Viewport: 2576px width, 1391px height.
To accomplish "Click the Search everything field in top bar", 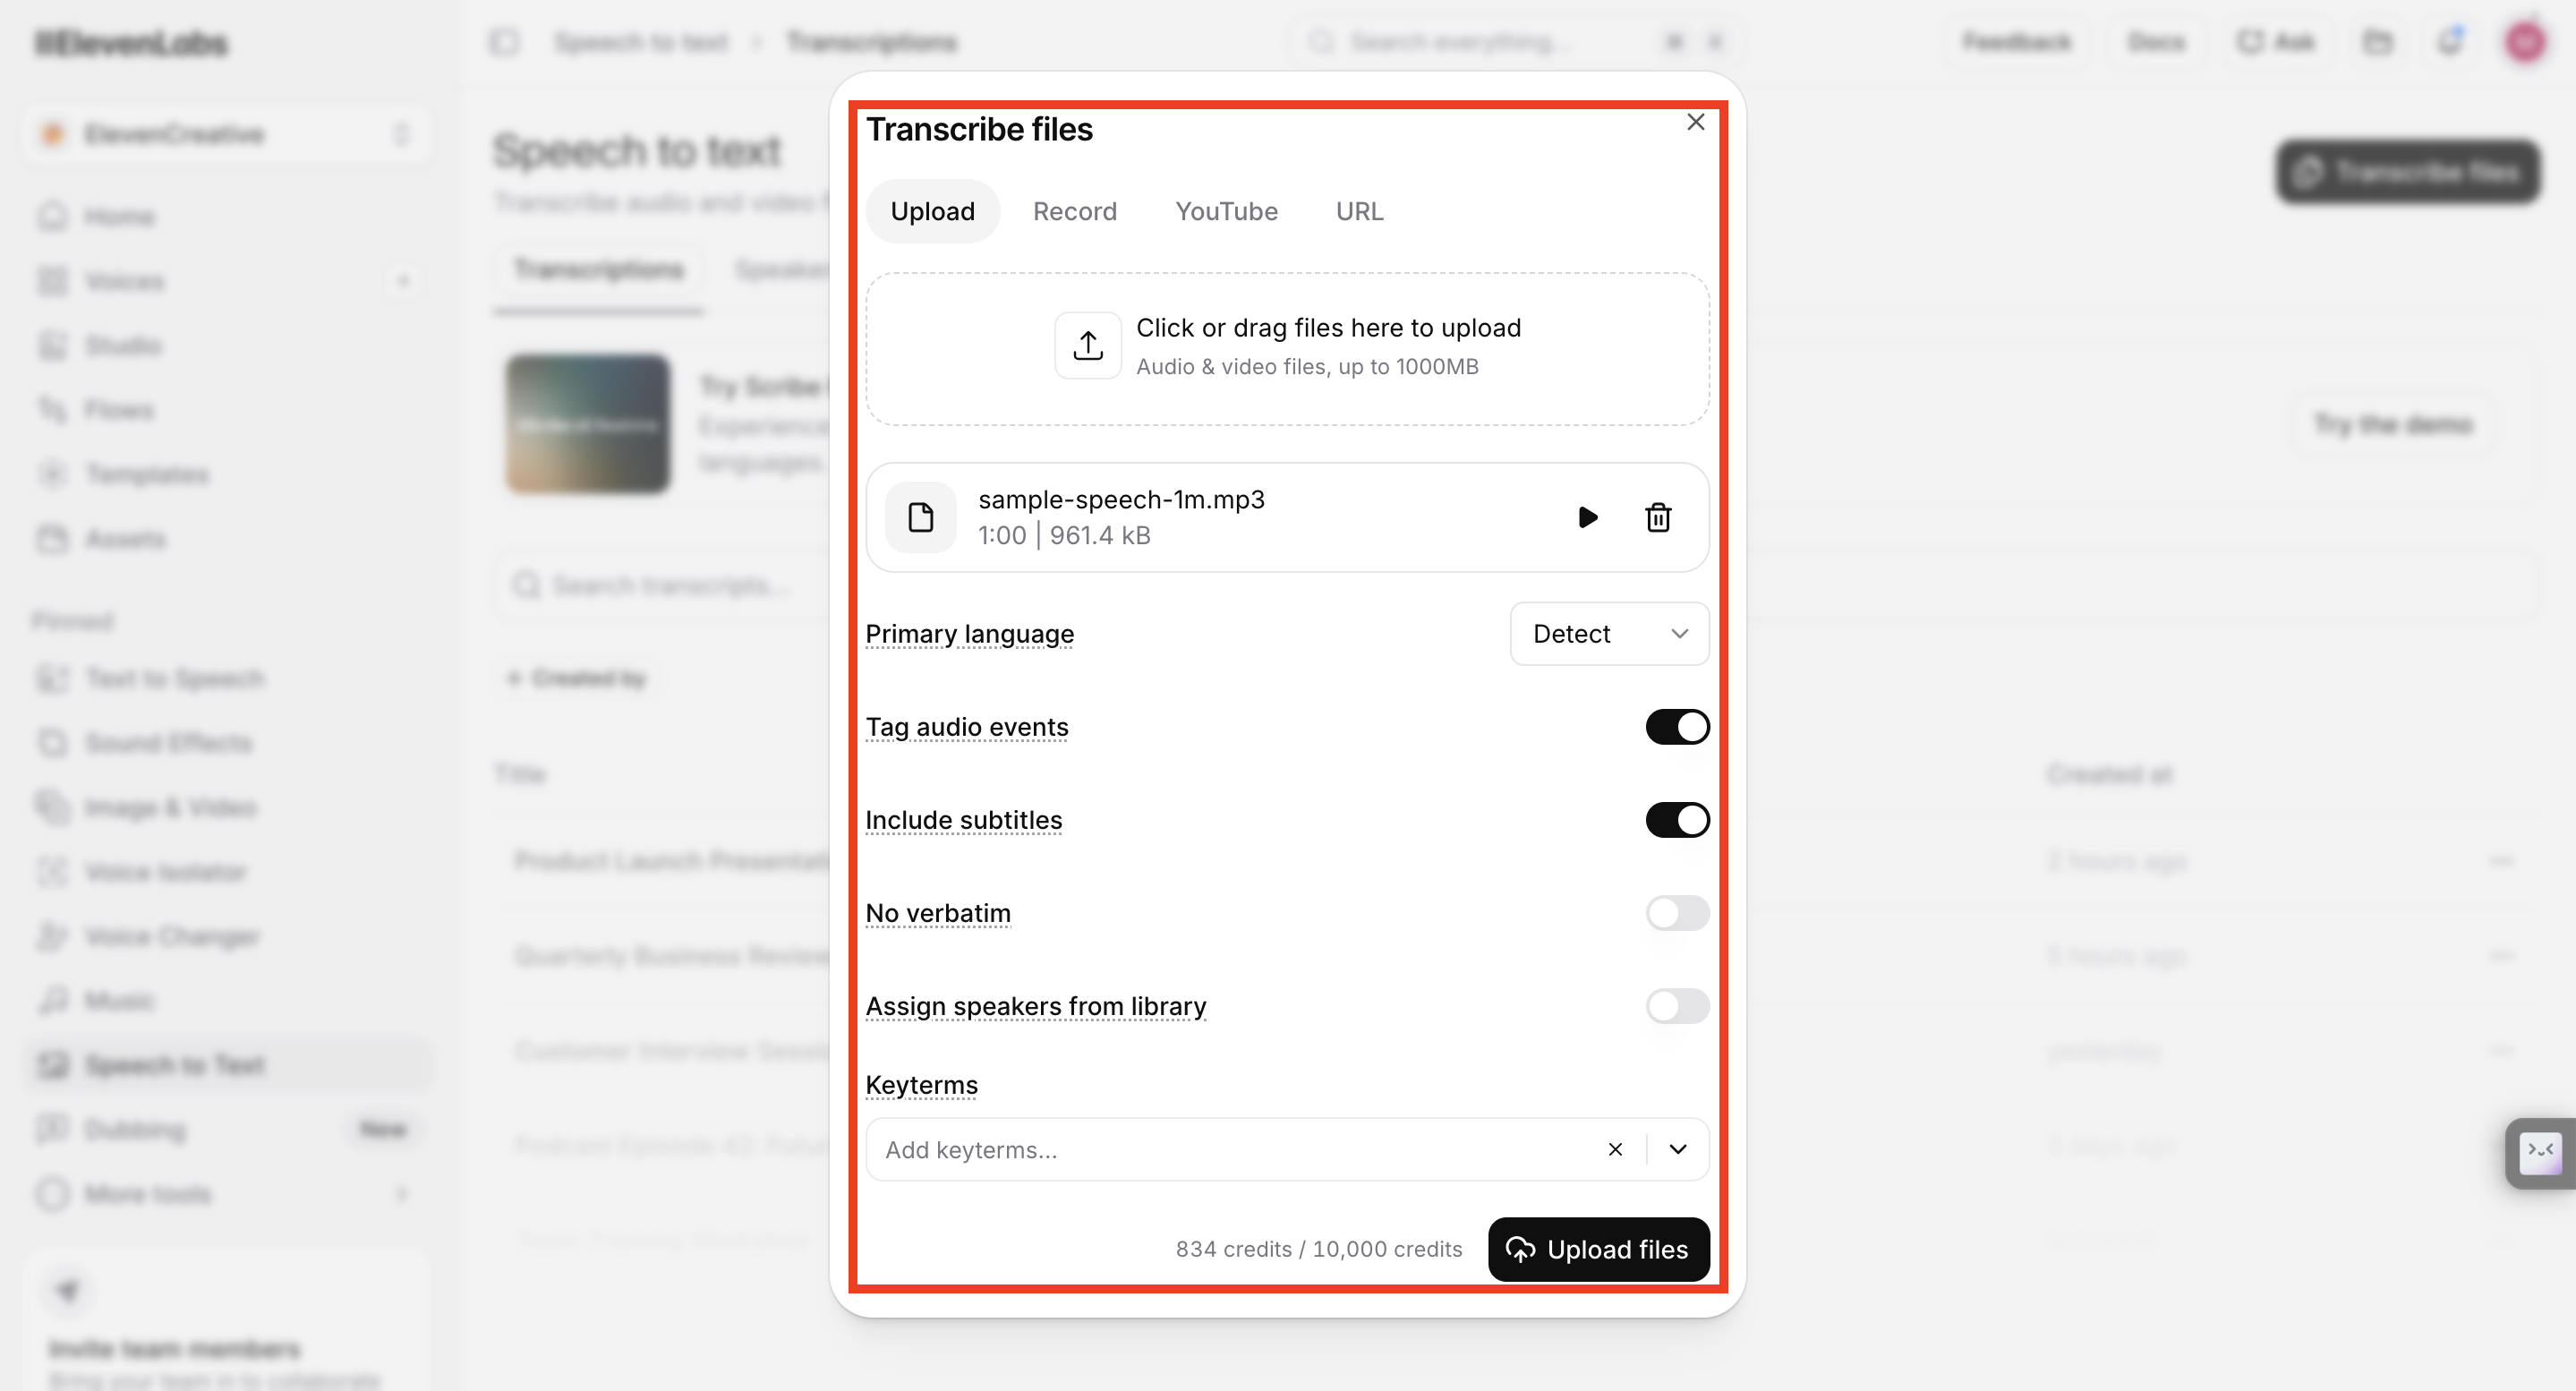I will (1515, 41).
